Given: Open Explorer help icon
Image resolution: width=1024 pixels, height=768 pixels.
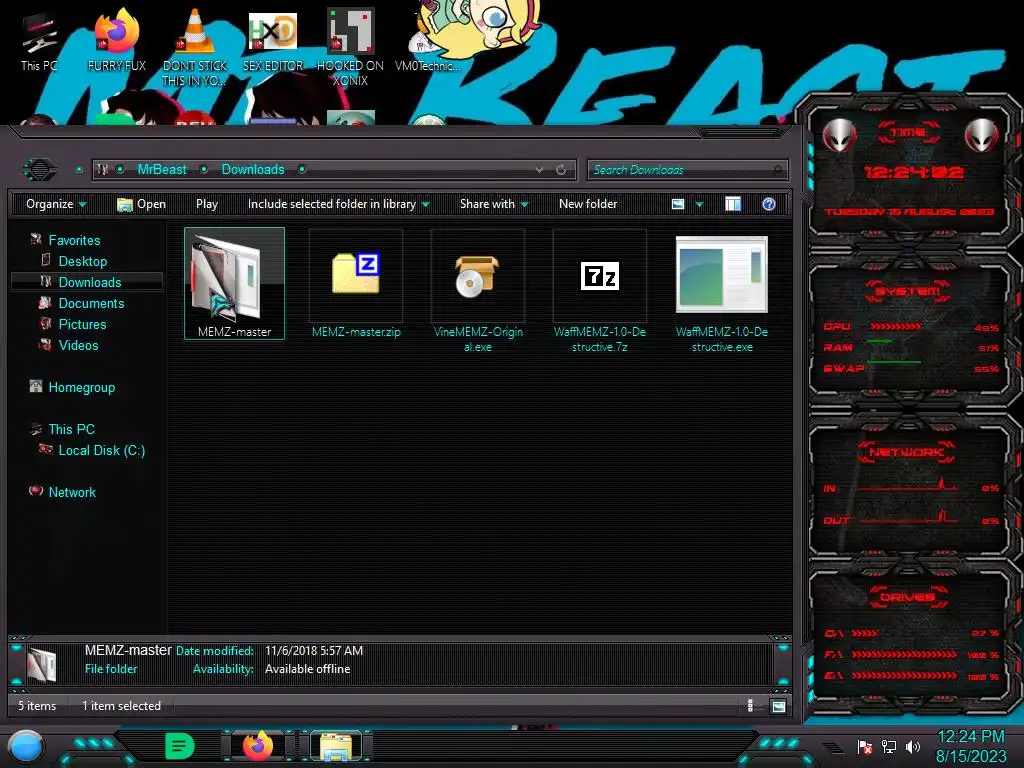Looking at the screenshot, I should (x=769, y=204).
